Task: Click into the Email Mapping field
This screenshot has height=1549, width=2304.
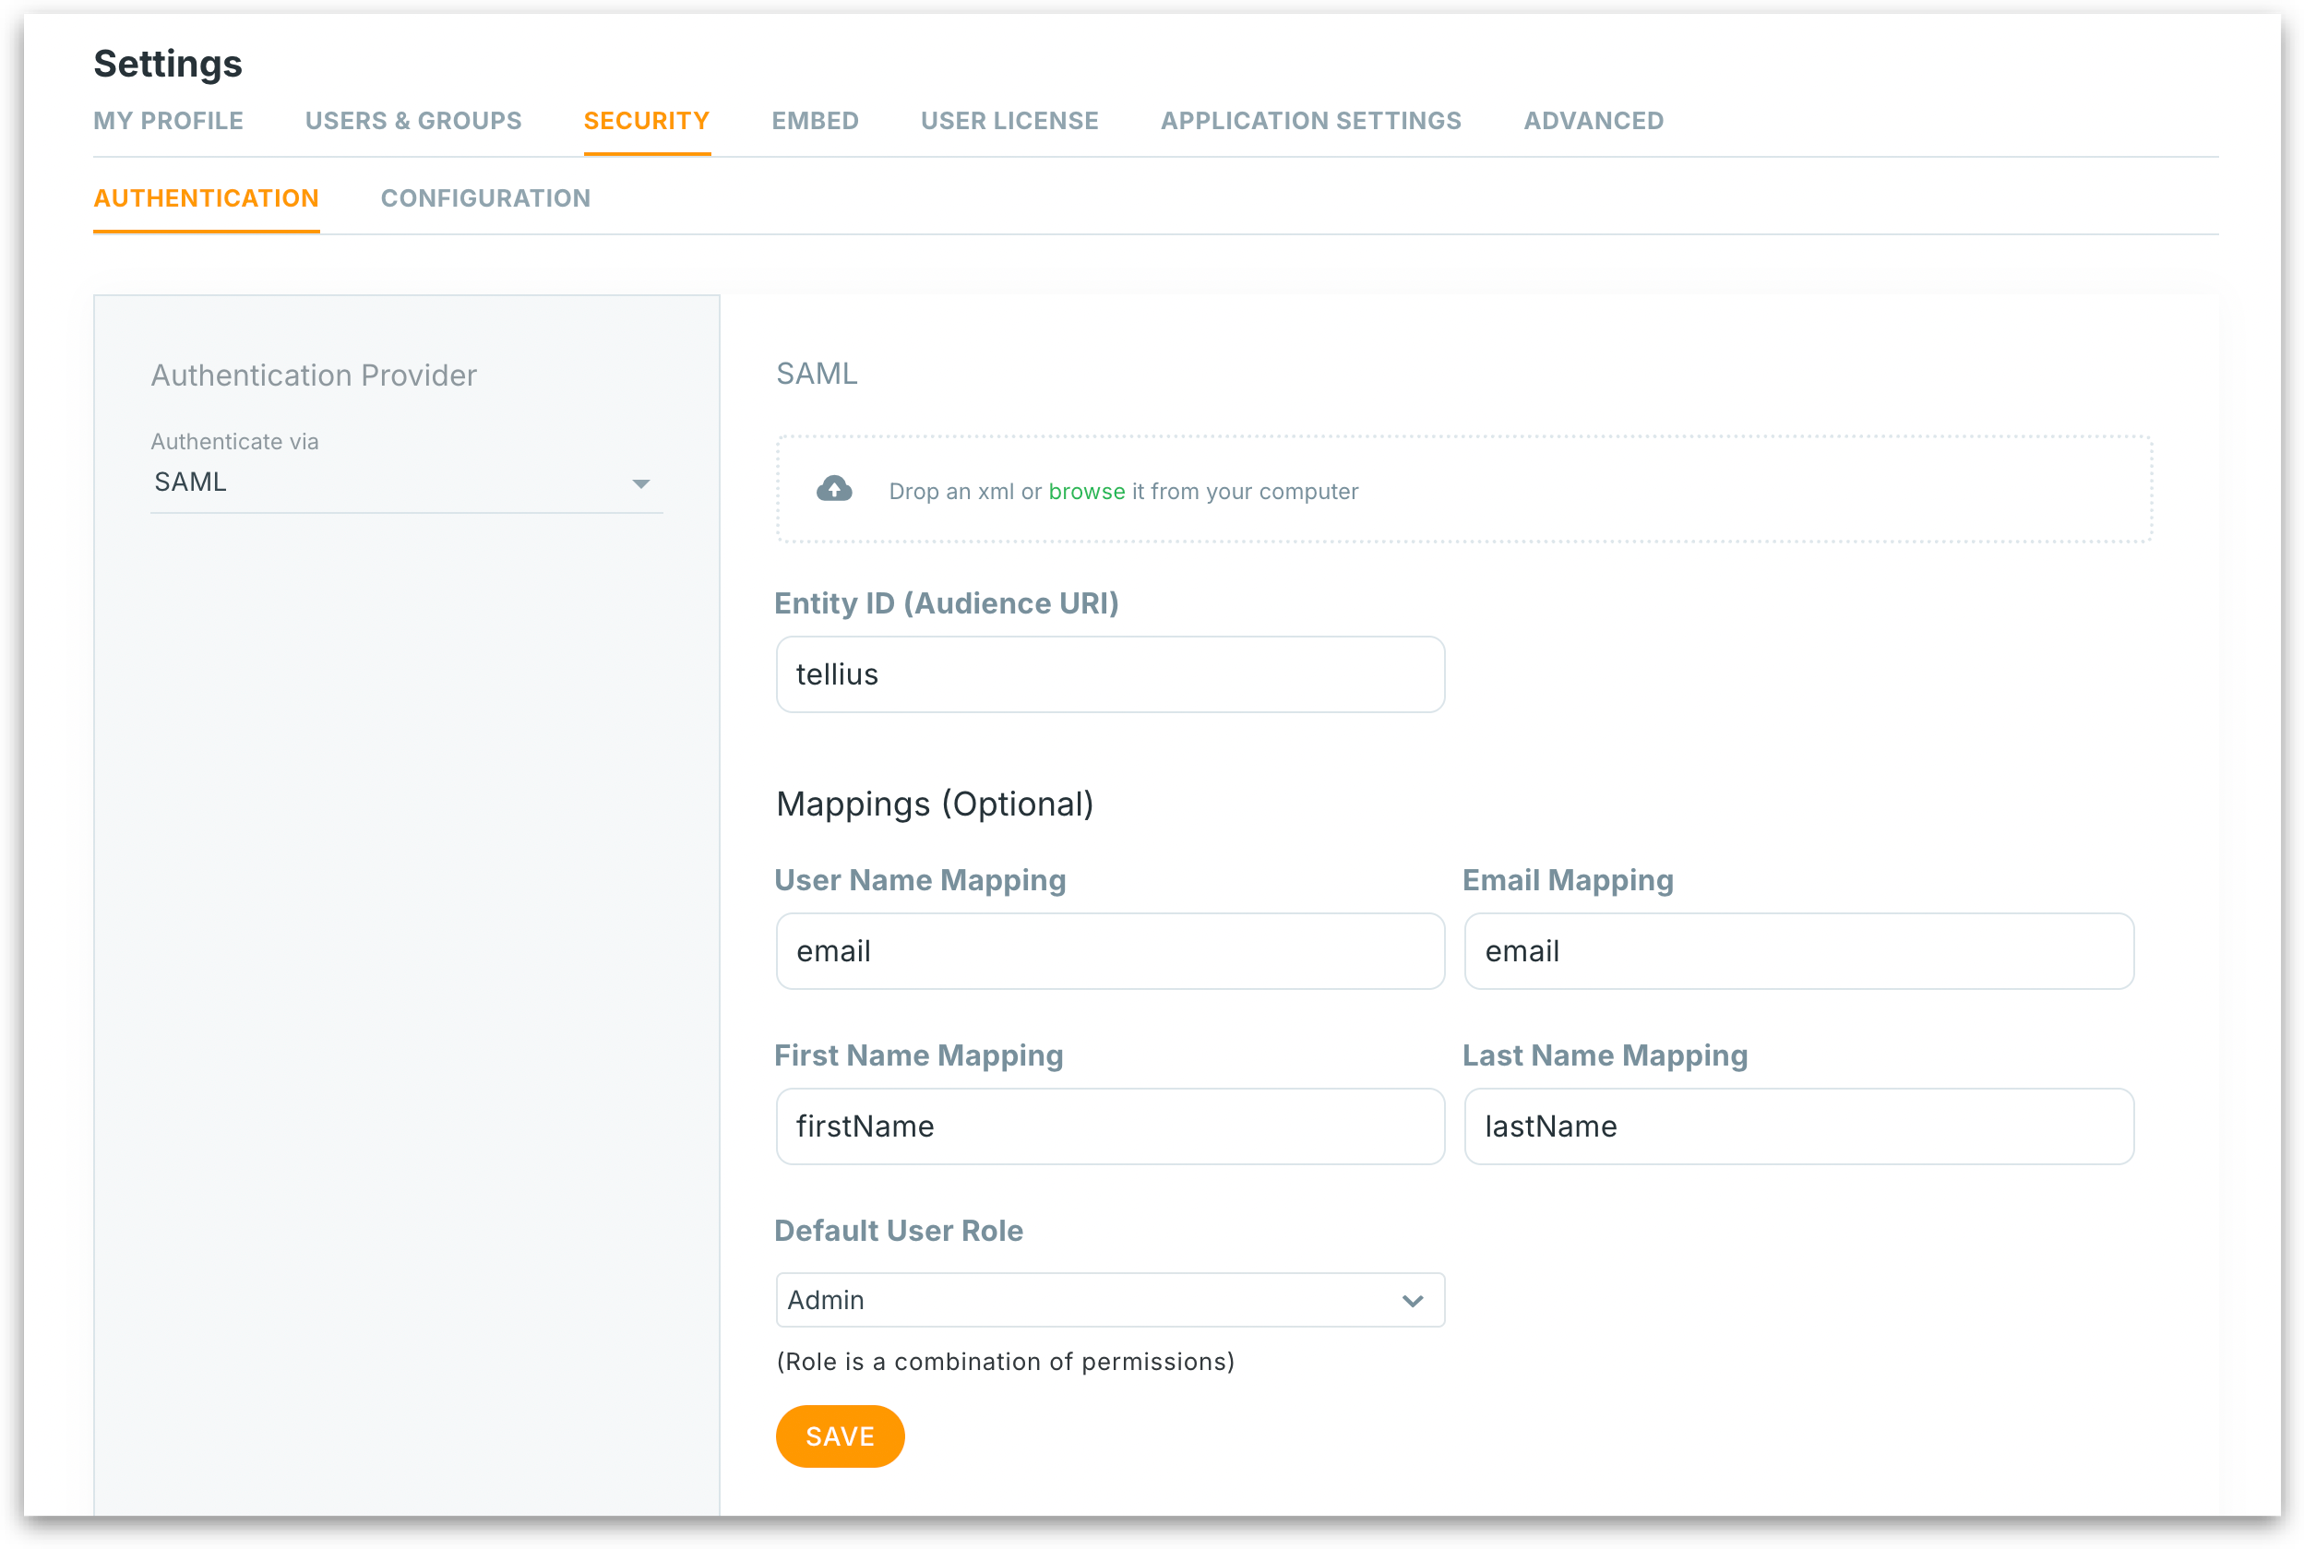Action: [x=1797, y=951]
